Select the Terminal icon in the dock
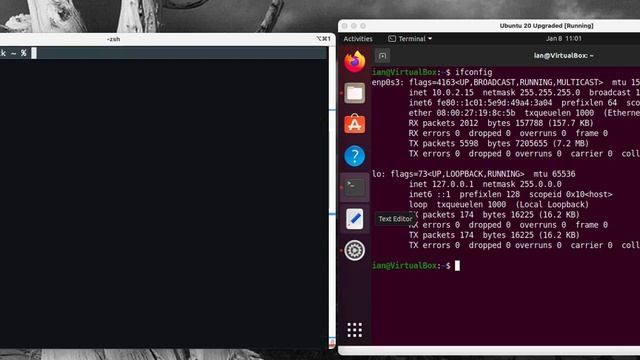 354,187
